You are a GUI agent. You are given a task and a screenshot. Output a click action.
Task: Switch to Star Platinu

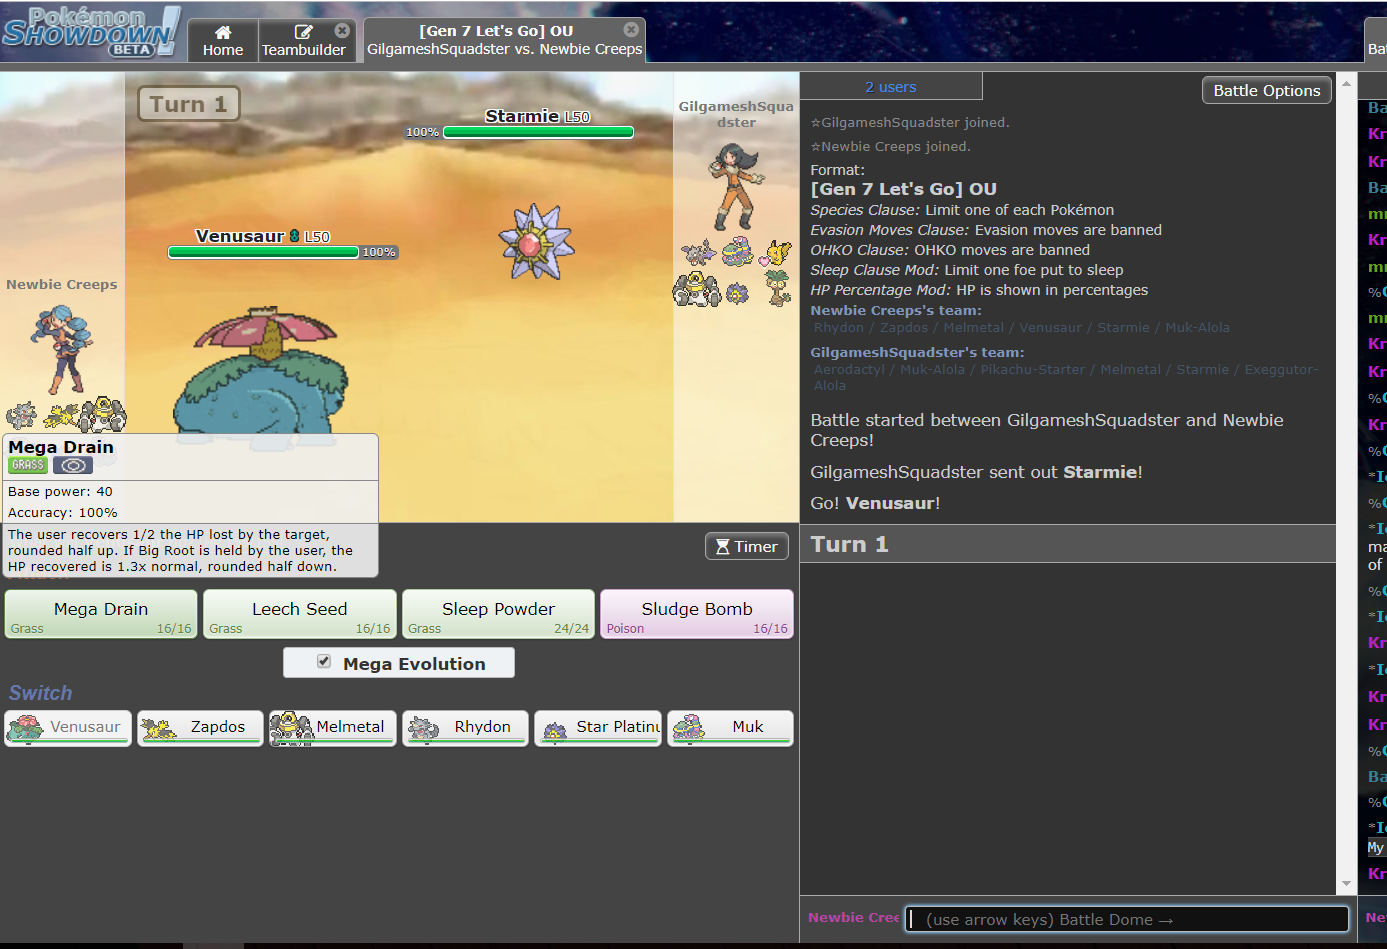click(x=598, y=728)
